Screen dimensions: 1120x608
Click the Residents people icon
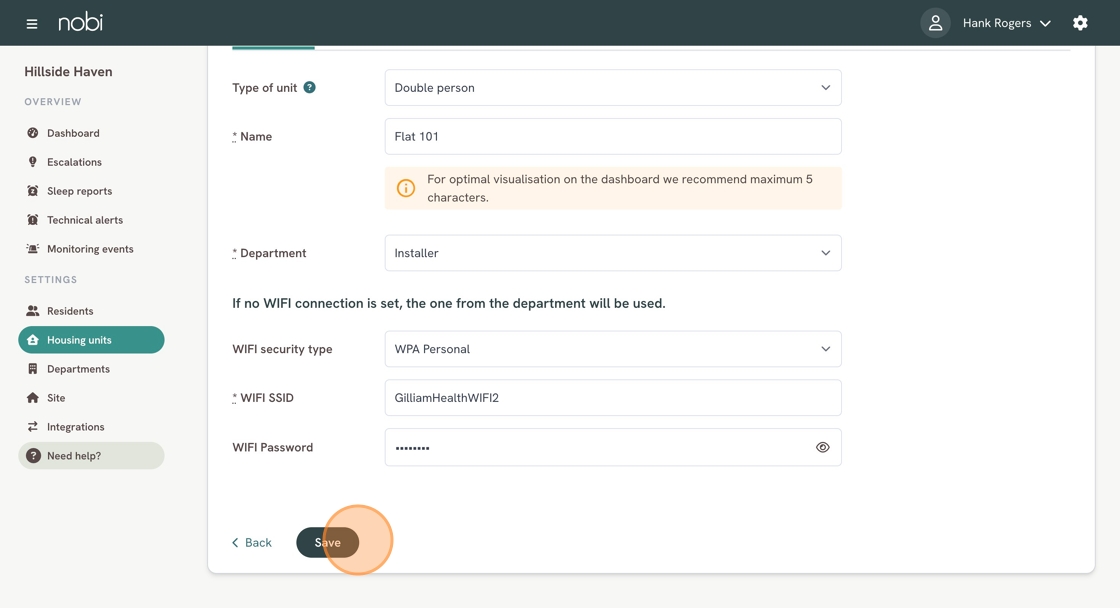[x=33, y=311]
